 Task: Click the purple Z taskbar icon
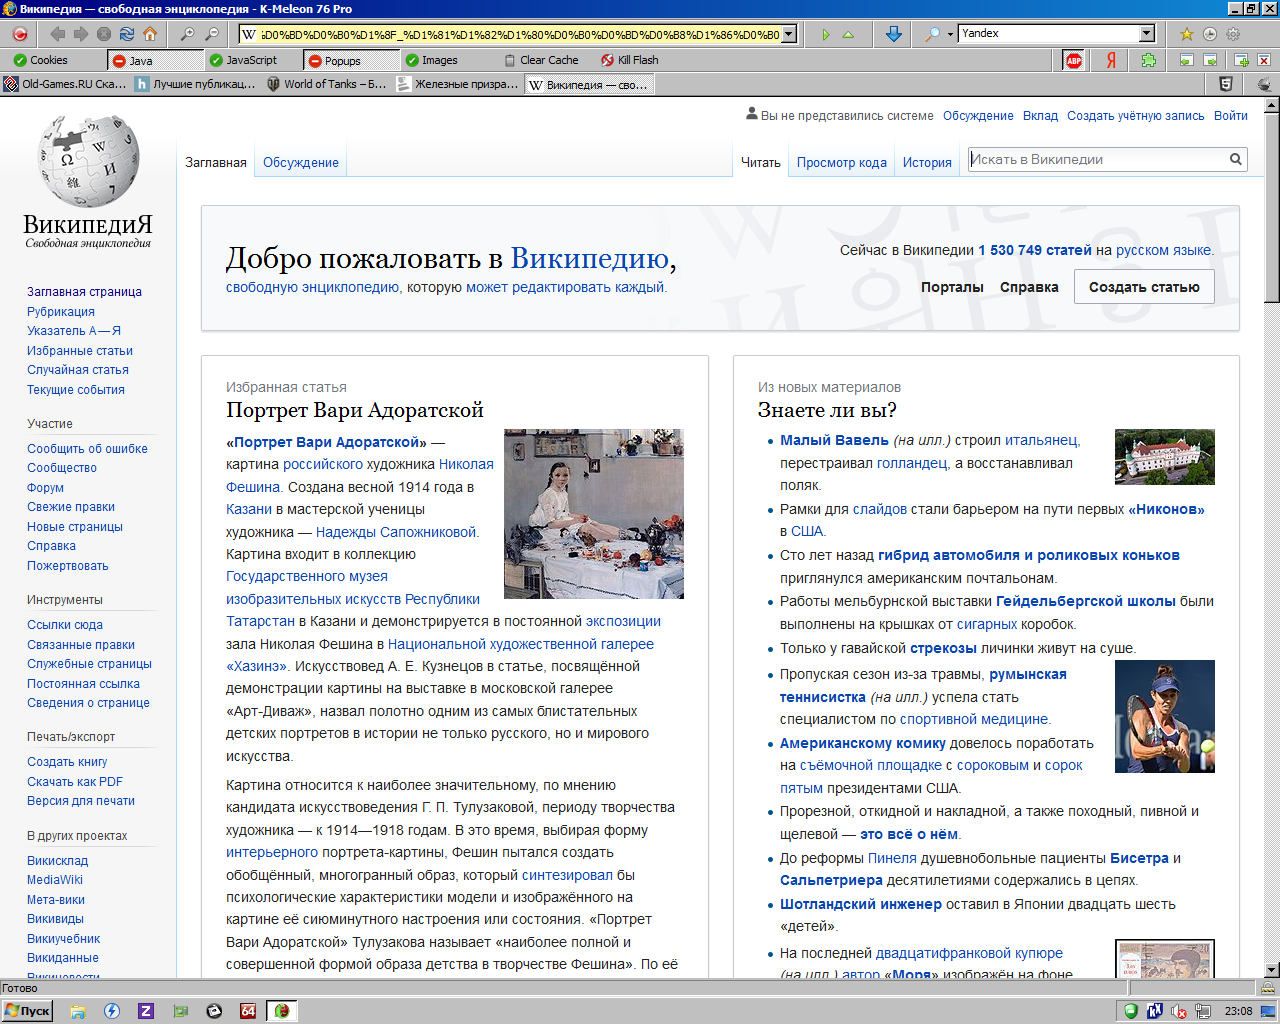(x=145, y=1011)
